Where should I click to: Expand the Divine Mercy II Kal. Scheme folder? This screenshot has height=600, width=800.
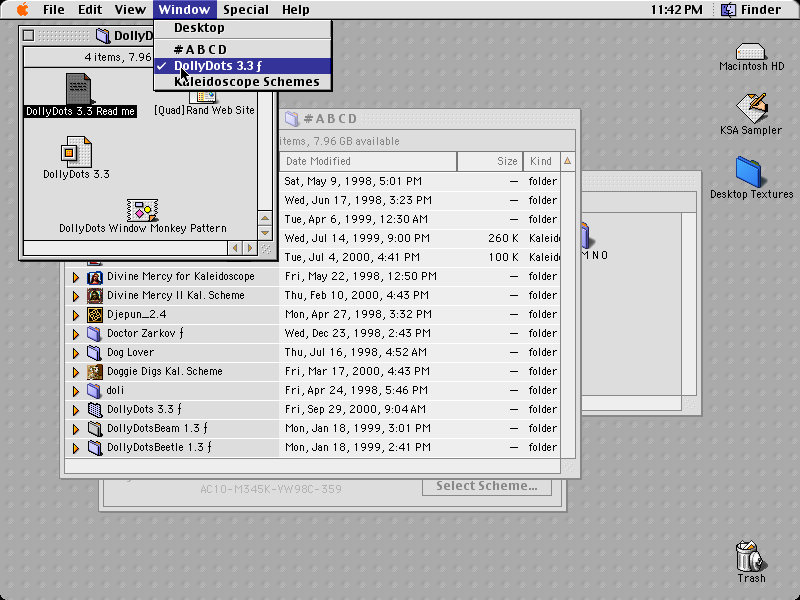(76, 296)
